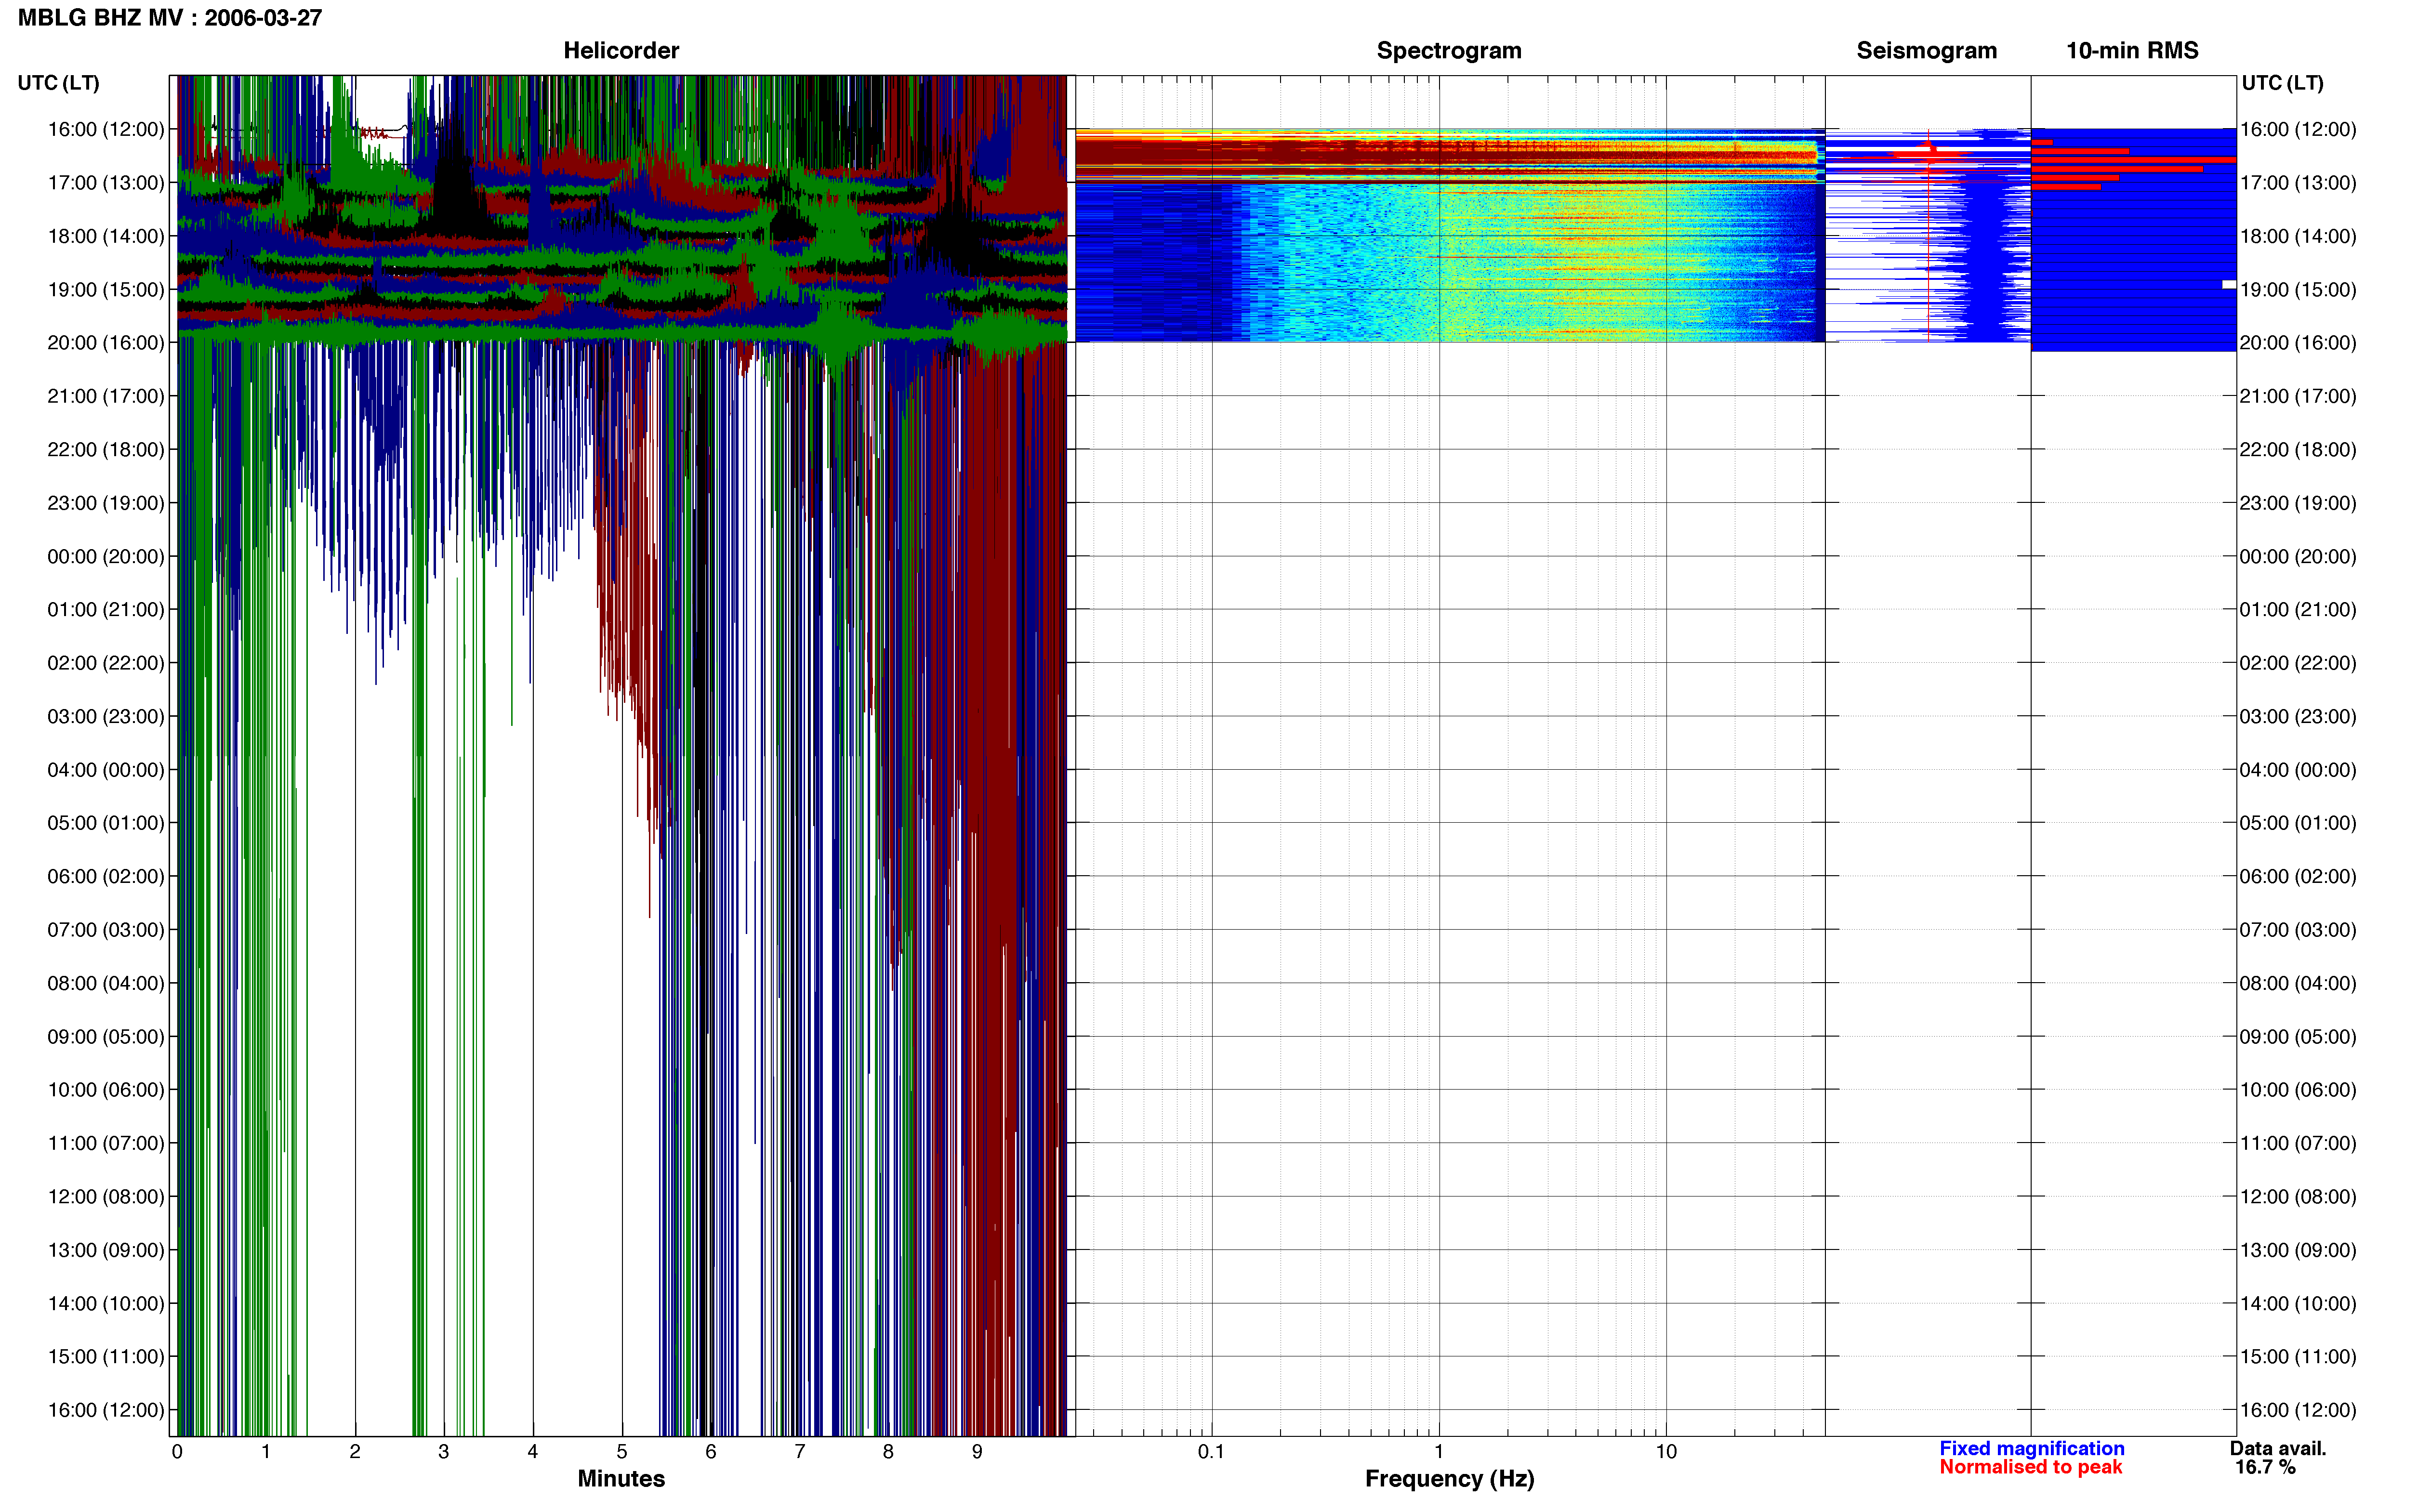Click the right axis label 04:00 (00:00)
The height and width of the screenshot is (1512, 2418).
click(x=2298, y=770)
